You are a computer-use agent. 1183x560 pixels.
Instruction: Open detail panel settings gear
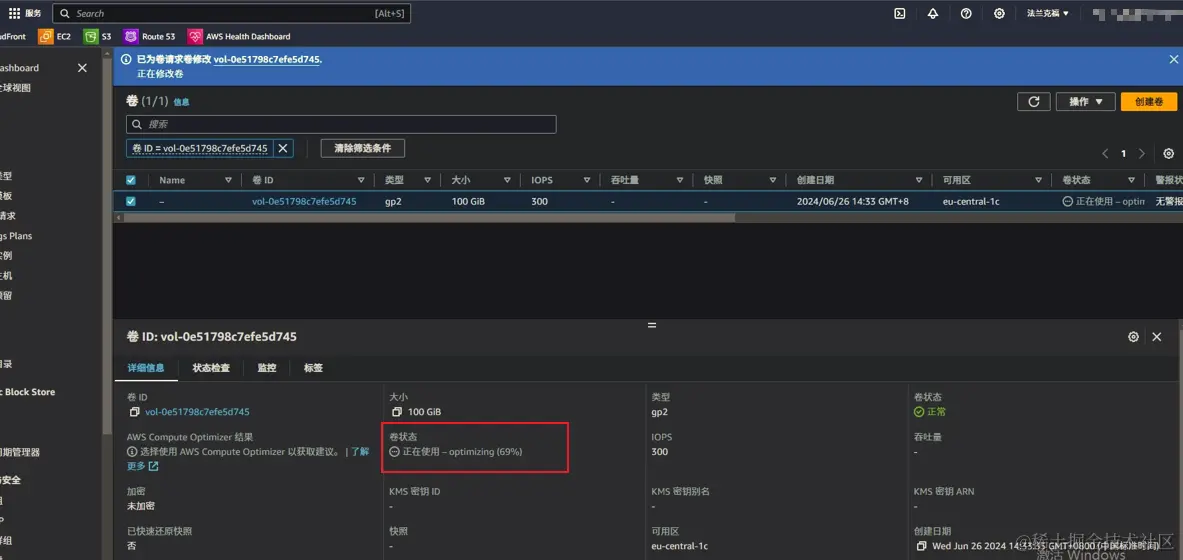pyautogui.click(x=1133, y=337)
